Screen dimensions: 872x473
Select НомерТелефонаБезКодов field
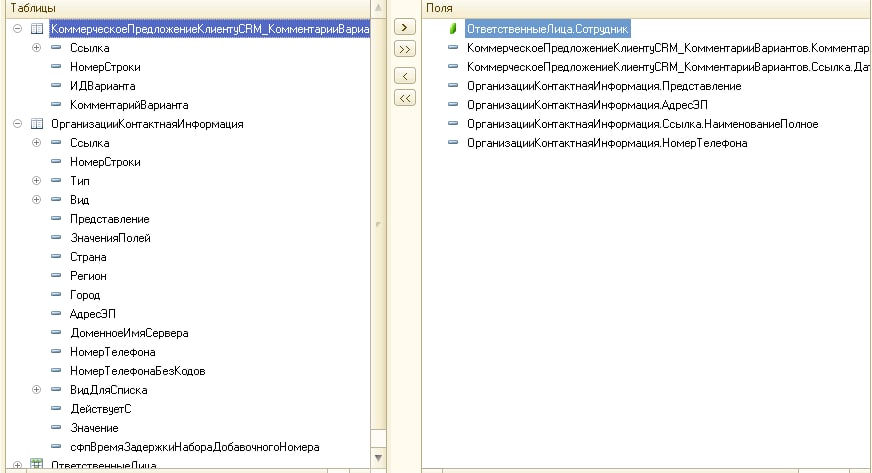pos(137,371)
